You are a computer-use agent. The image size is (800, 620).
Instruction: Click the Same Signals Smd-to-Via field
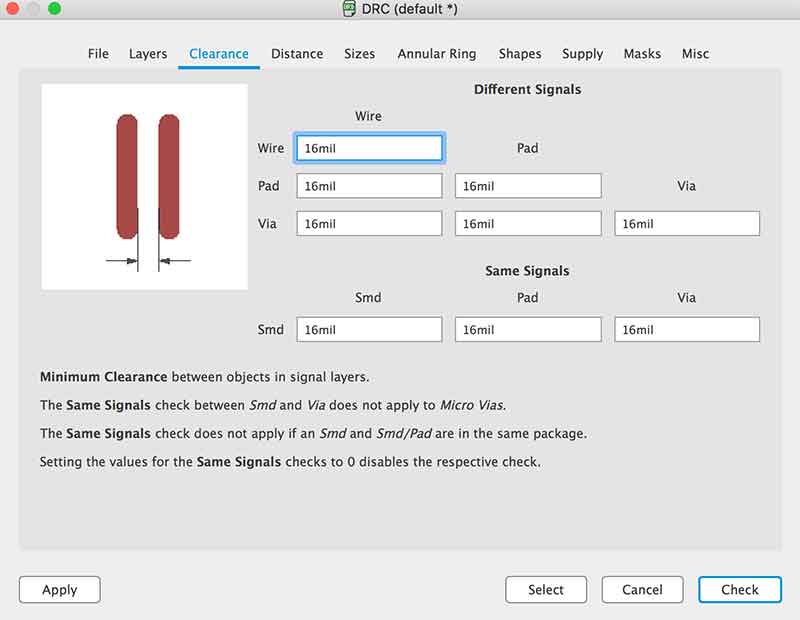[x=687, y=330]
